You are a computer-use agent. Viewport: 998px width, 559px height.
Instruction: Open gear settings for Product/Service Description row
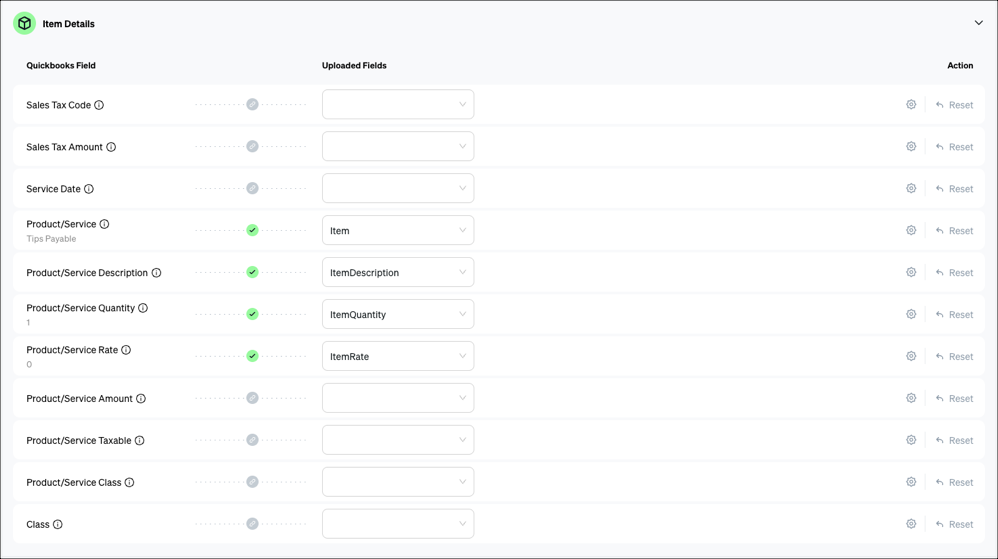[x=911, y=272]
